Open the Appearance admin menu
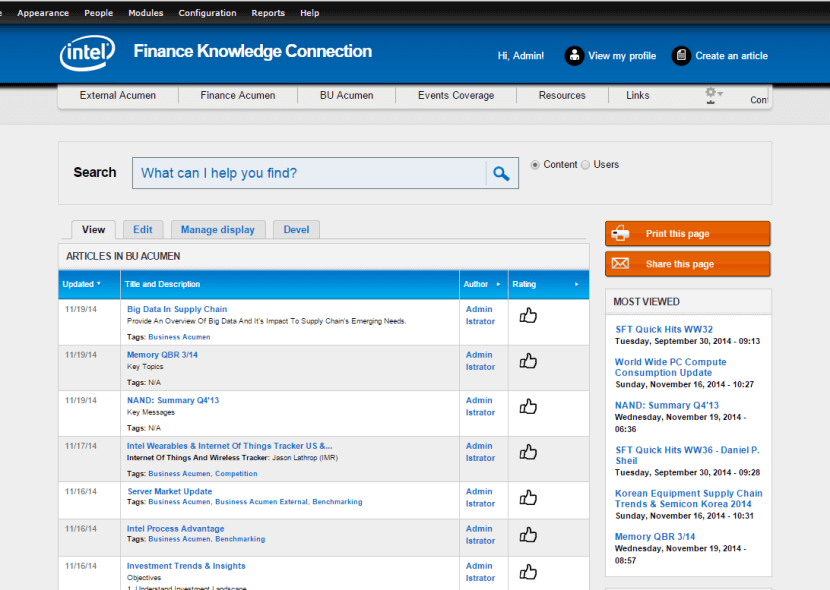 43,13
